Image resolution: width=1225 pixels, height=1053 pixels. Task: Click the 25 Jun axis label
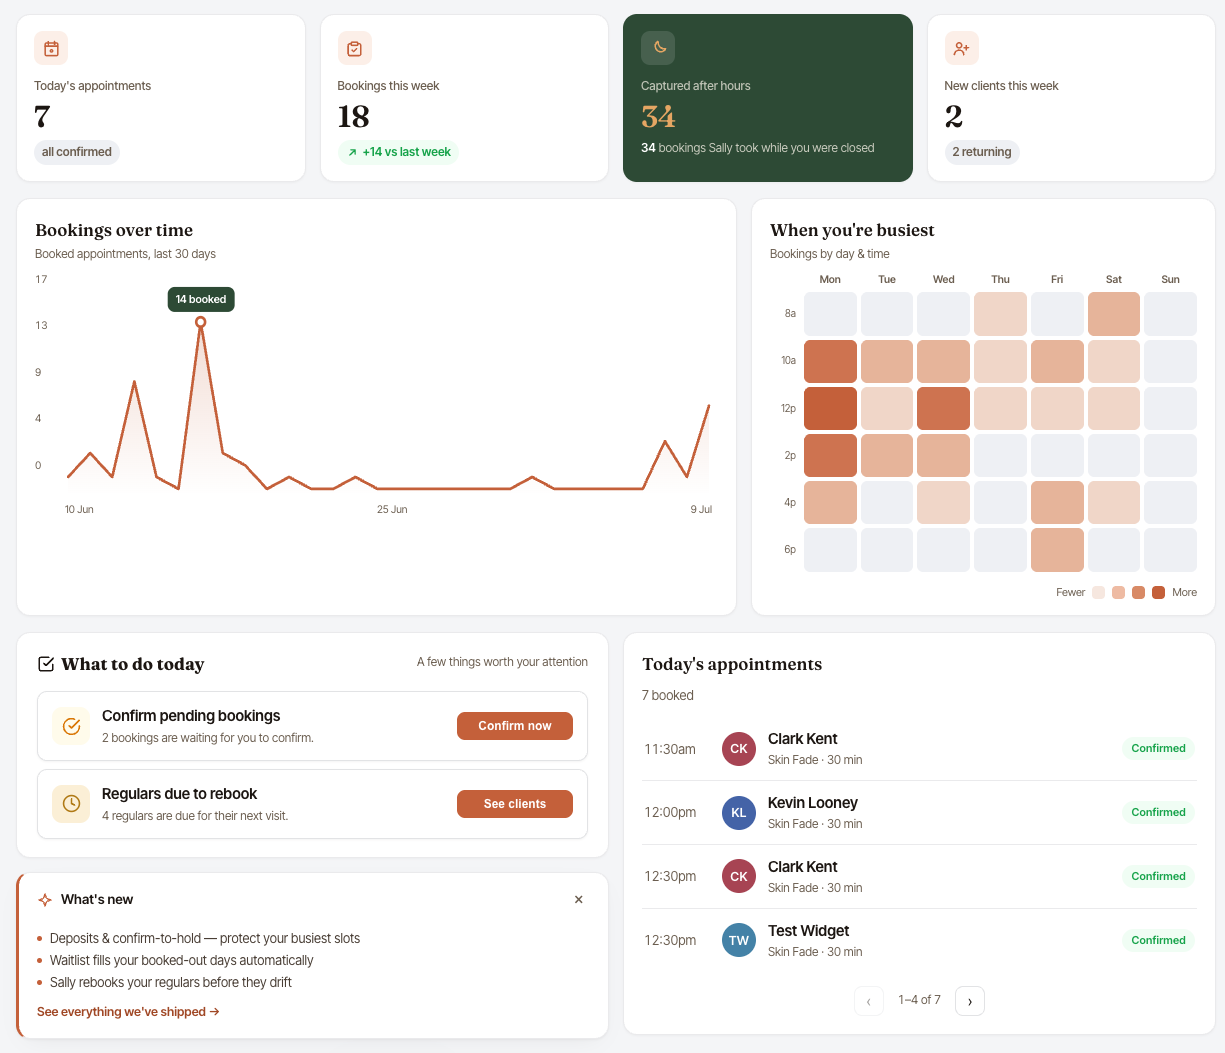[392, 510]
